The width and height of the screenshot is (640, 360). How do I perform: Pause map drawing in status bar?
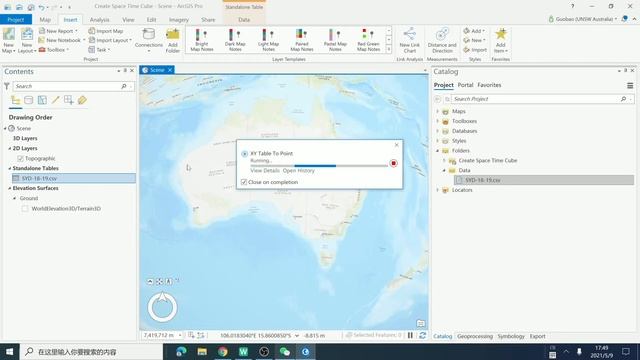(x=410, y=335)
